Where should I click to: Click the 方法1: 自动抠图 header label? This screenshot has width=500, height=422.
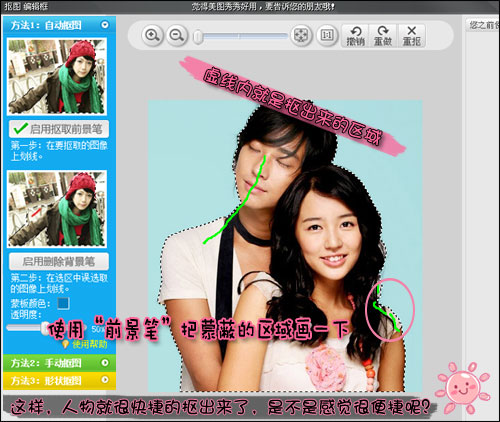point(46,25)
